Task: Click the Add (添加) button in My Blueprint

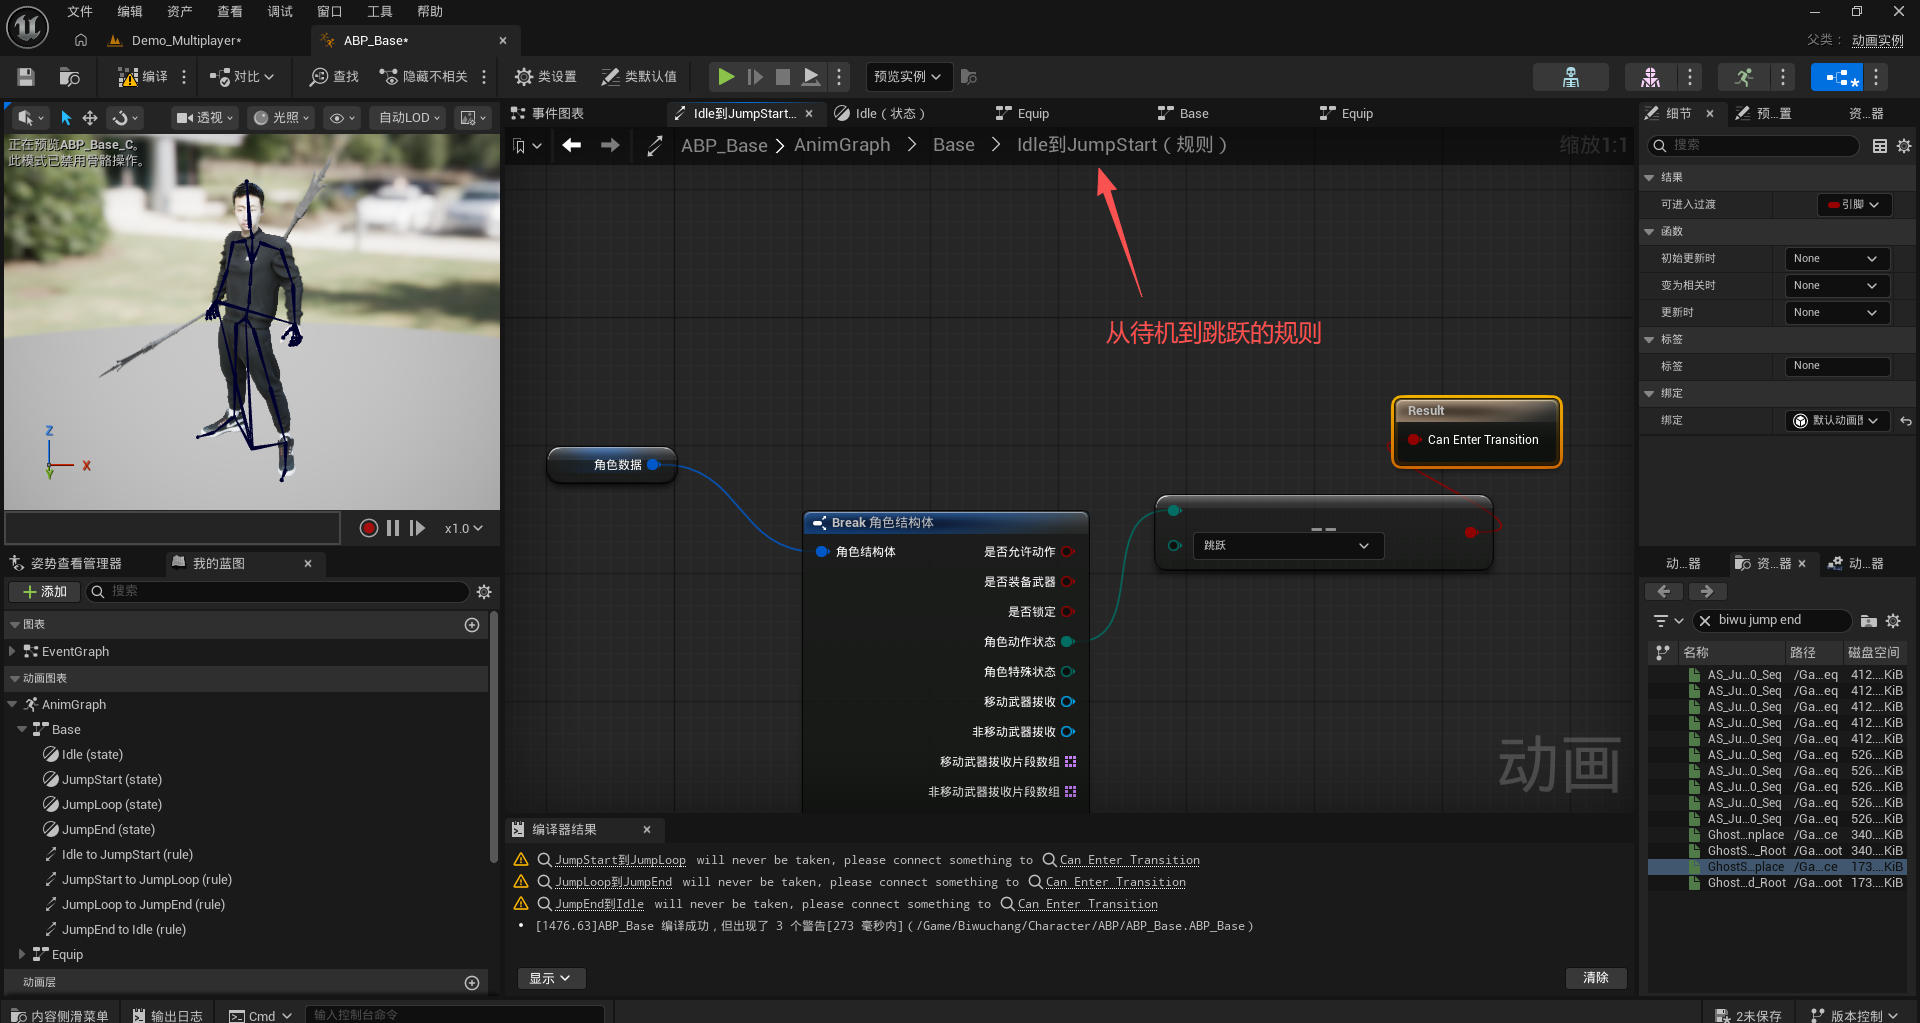Action: pos(45,592)
